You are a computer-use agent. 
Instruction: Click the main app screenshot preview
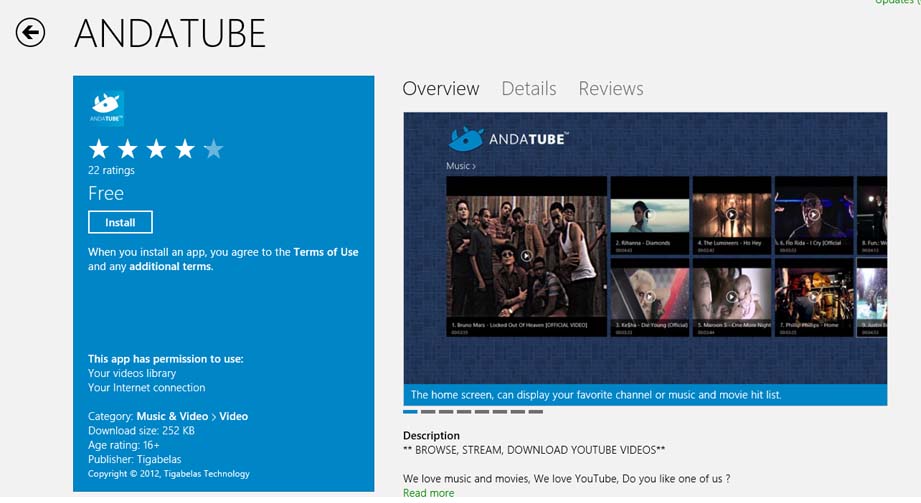[645, 259]
